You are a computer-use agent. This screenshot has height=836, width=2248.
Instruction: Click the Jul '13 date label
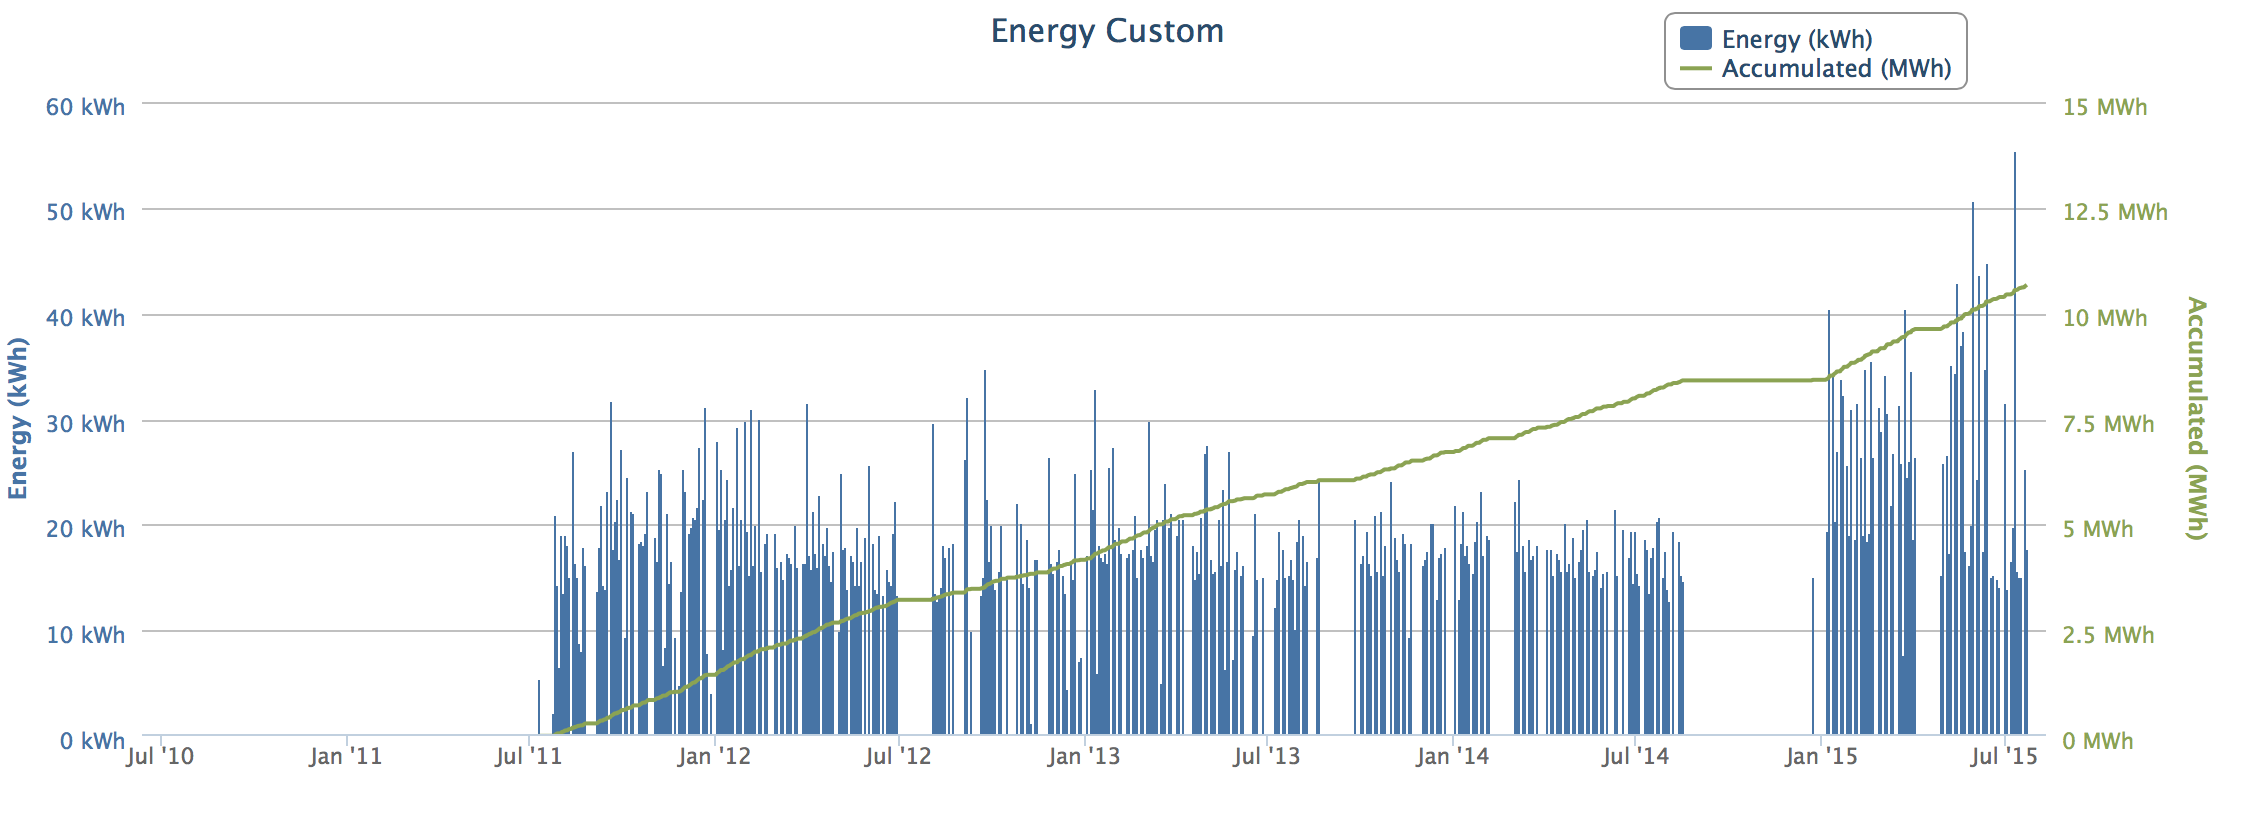click(1267, 756)
